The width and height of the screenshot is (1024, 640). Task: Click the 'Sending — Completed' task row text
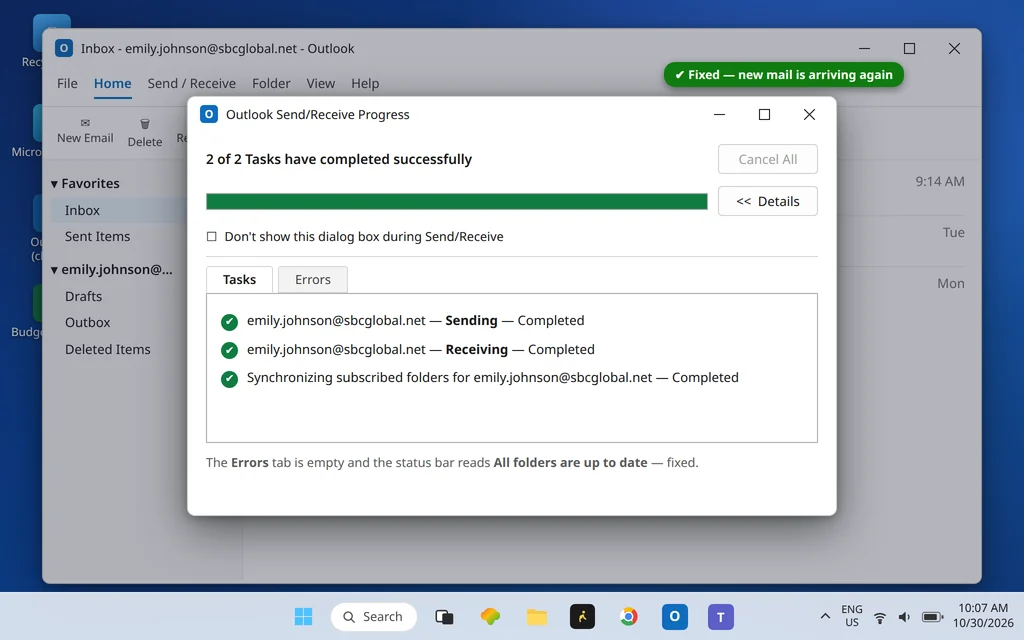(x=415, y=321)
